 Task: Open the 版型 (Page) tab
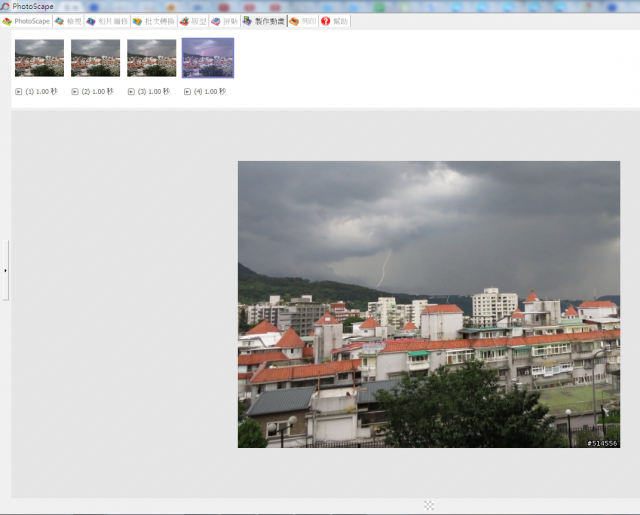click(193, 21)
